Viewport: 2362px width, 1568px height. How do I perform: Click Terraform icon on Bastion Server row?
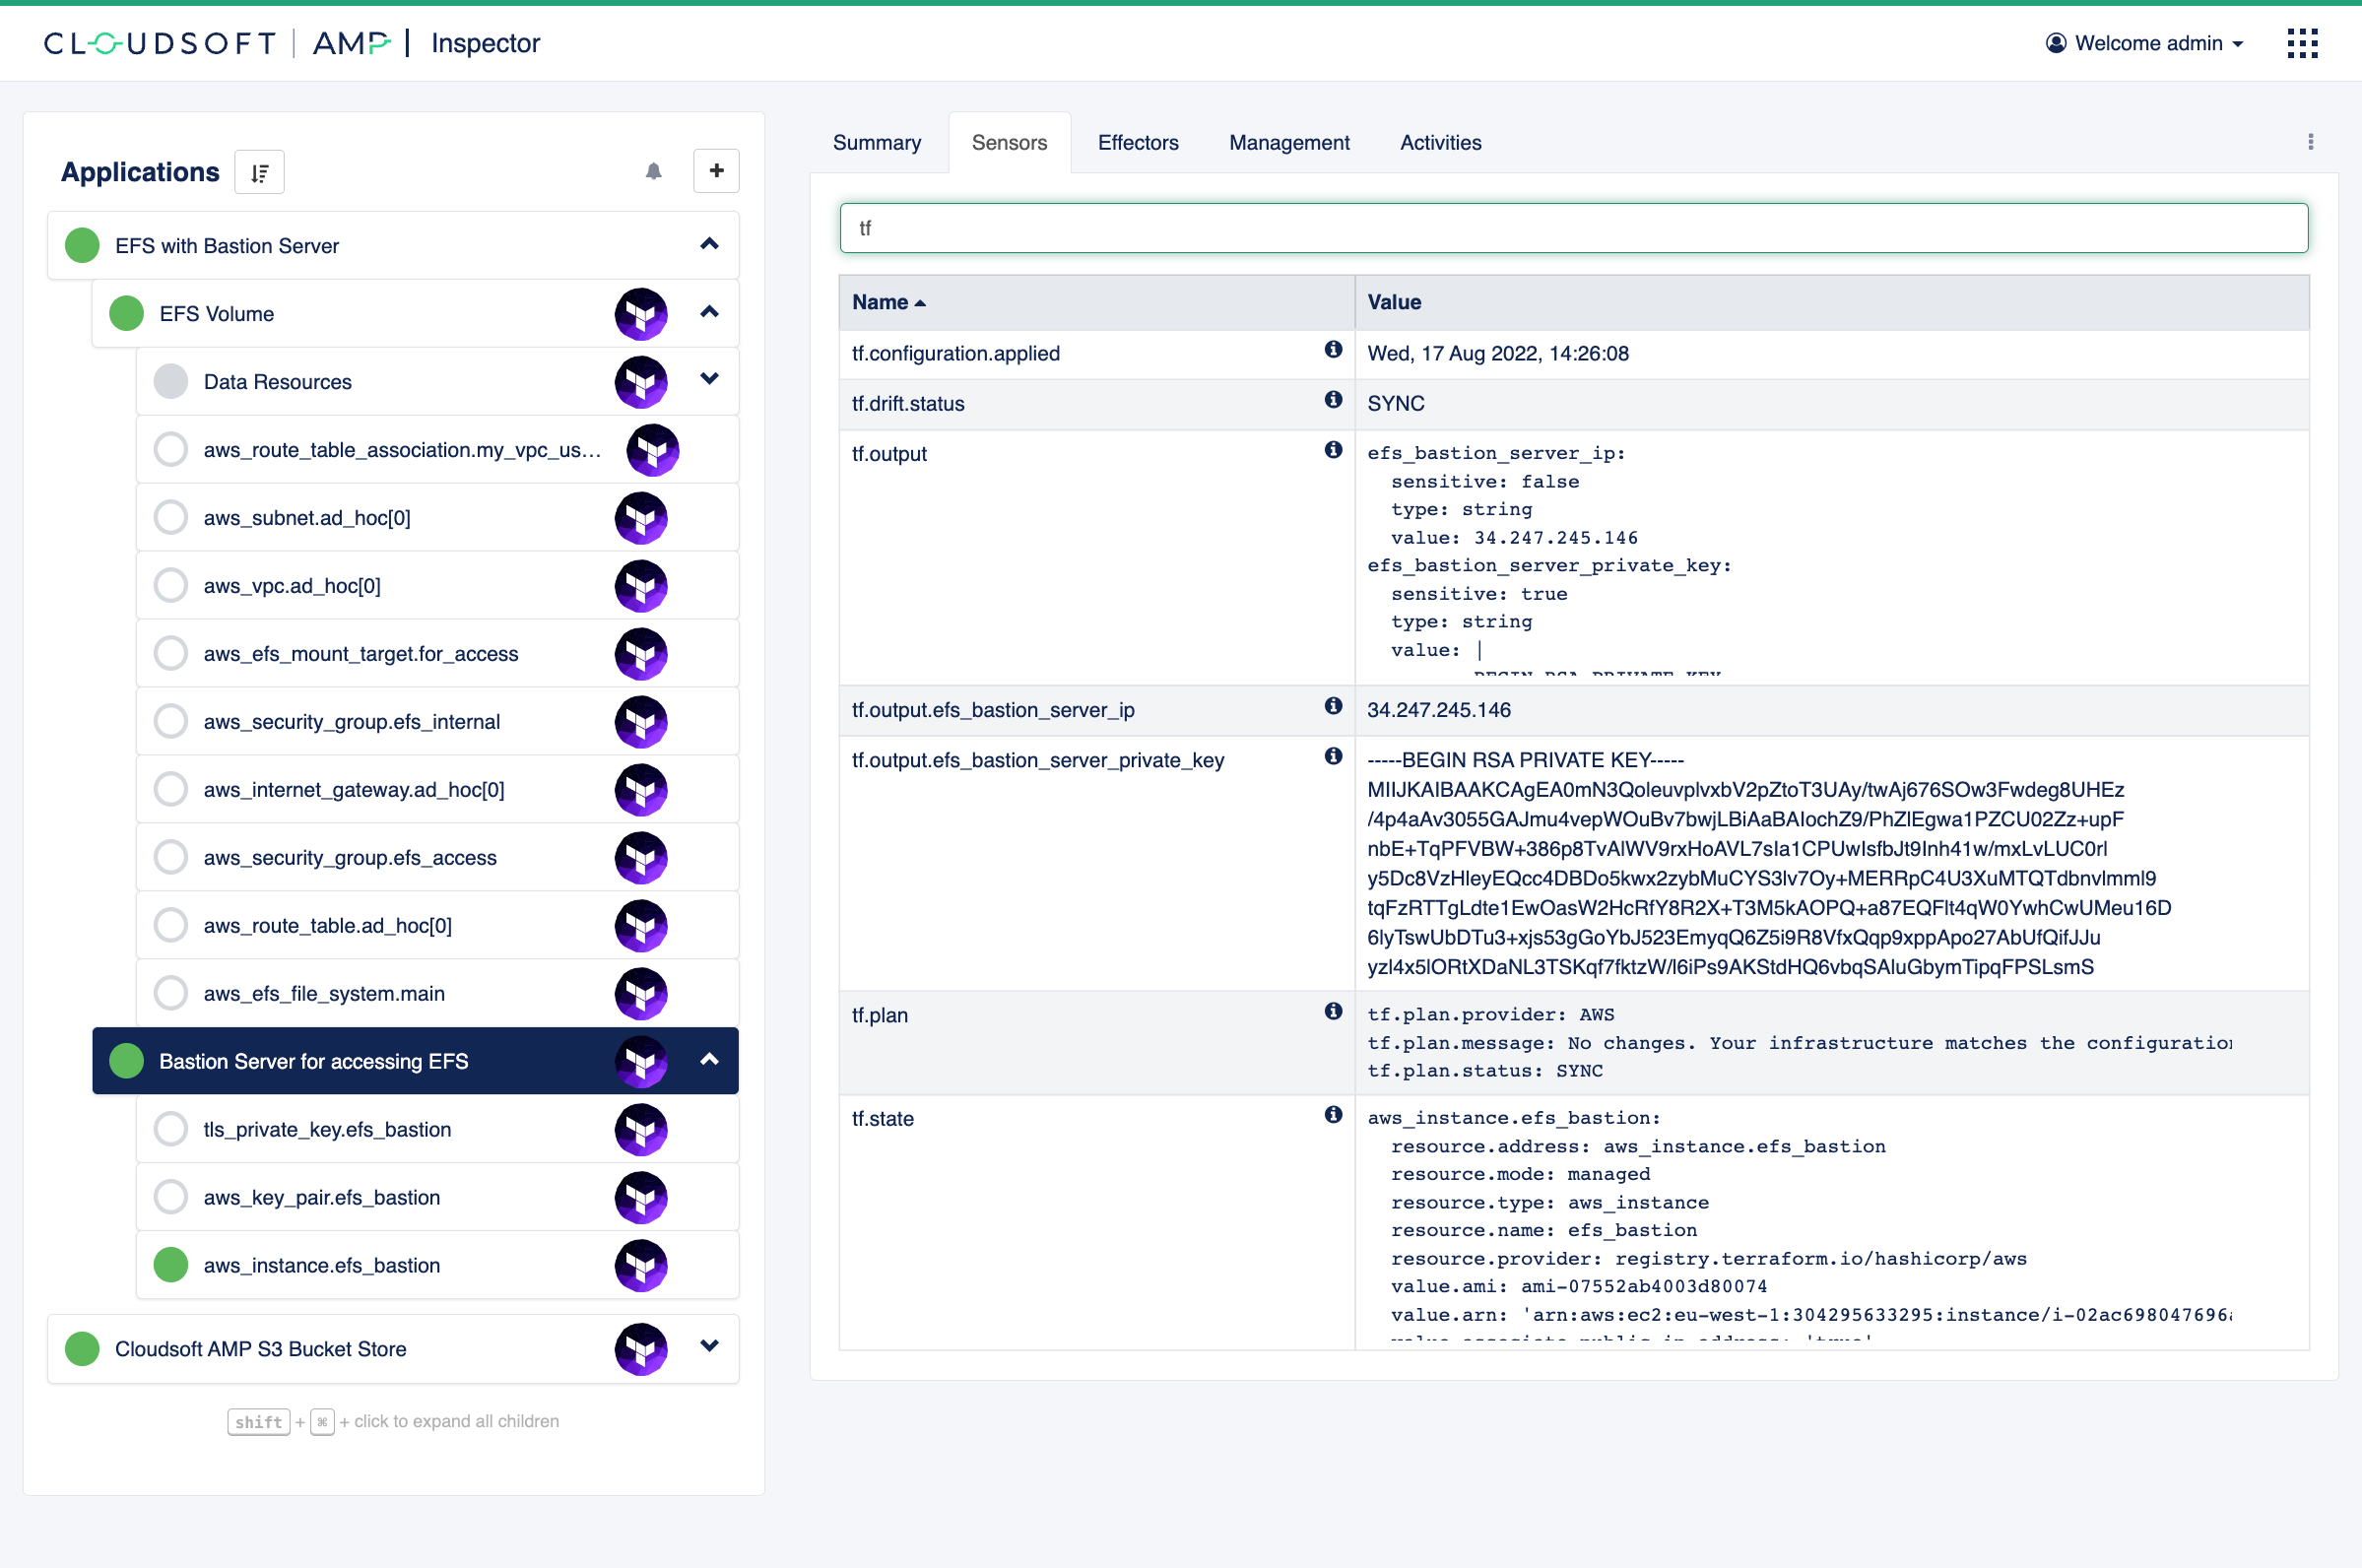pyautogui.click(x=641, y=1061)
